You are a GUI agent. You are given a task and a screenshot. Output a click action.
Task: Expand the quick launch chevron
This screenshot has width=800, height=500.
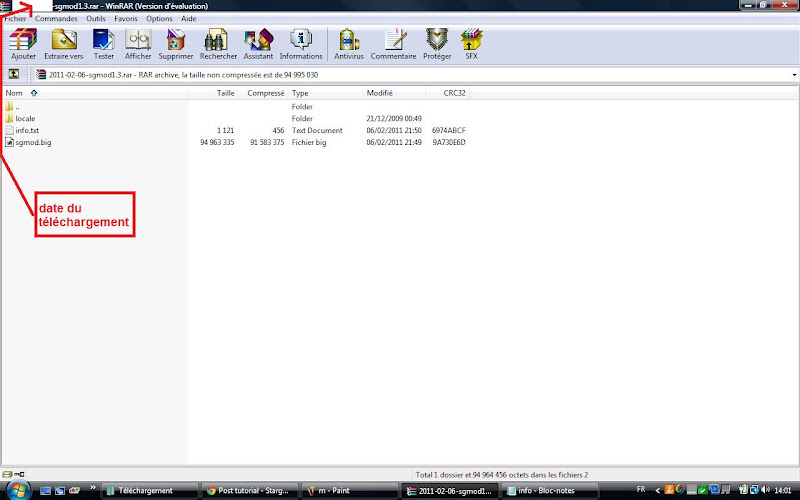tap(93, 488)
